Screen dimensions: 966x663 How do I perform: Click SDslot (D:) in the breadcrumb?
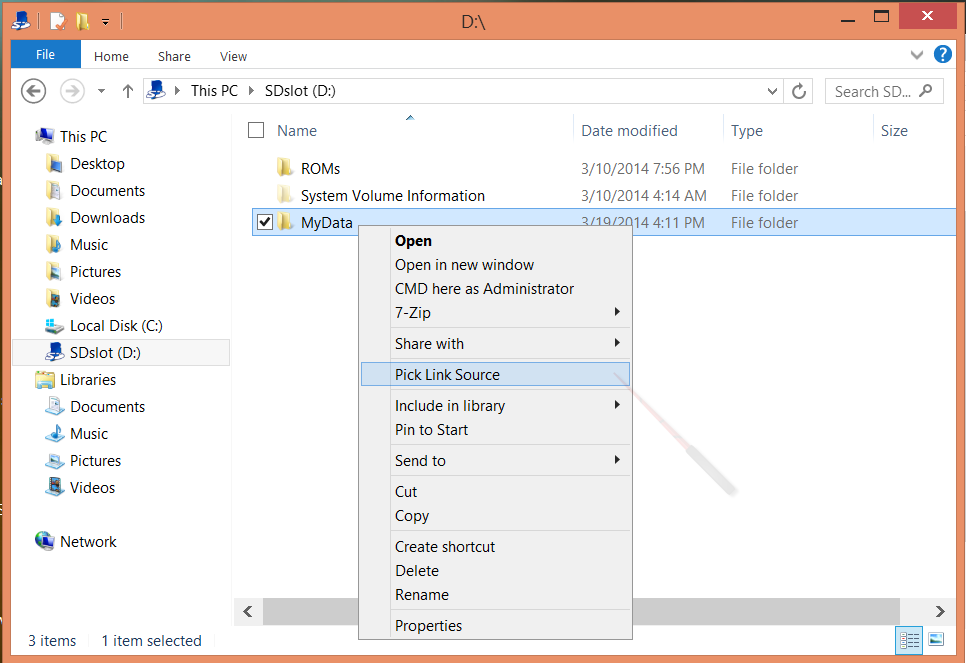coord(300,91)
